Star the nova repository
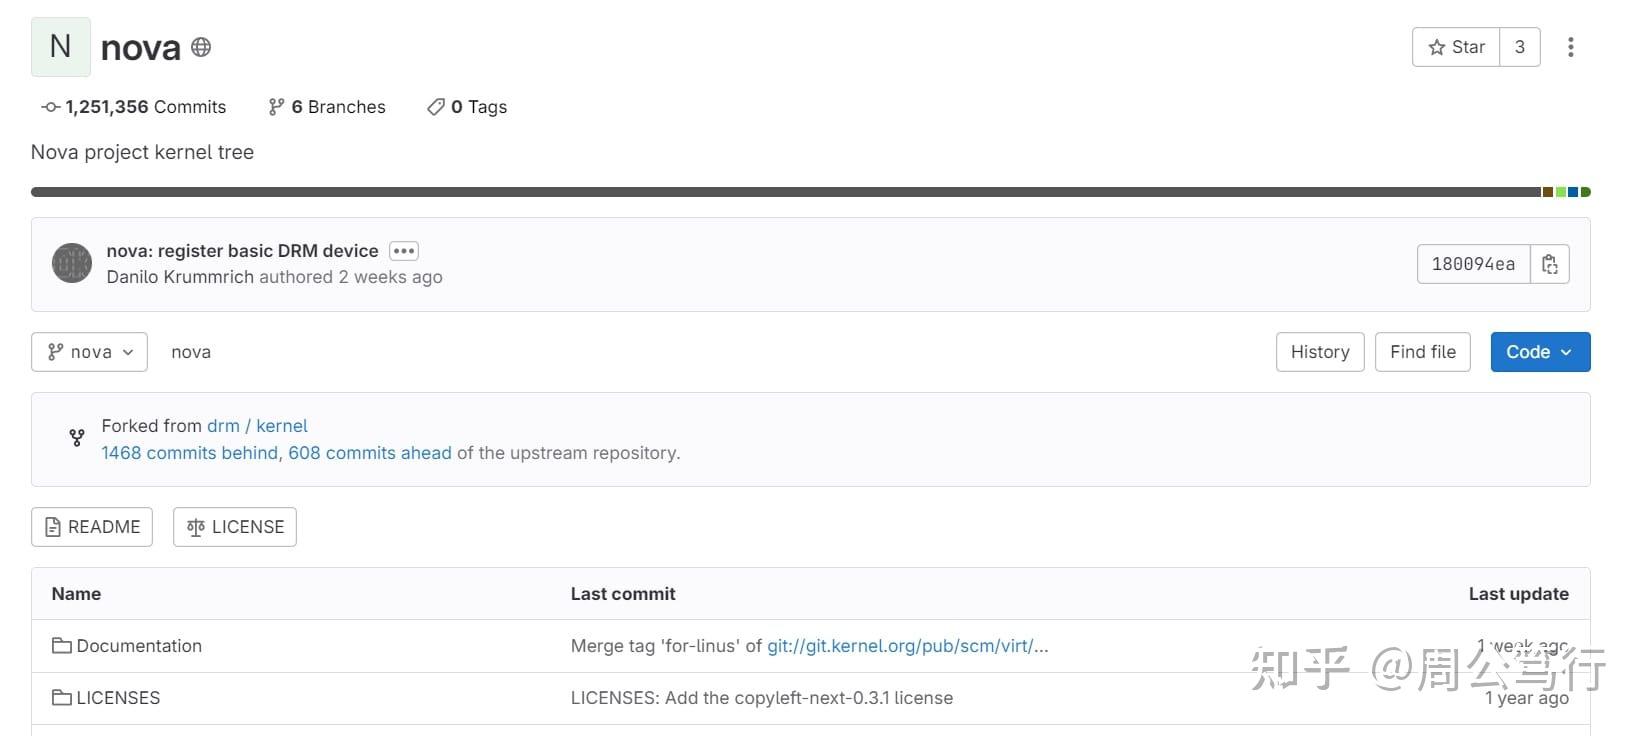This screenshot has width=1648, height=736. point(1455,46)
